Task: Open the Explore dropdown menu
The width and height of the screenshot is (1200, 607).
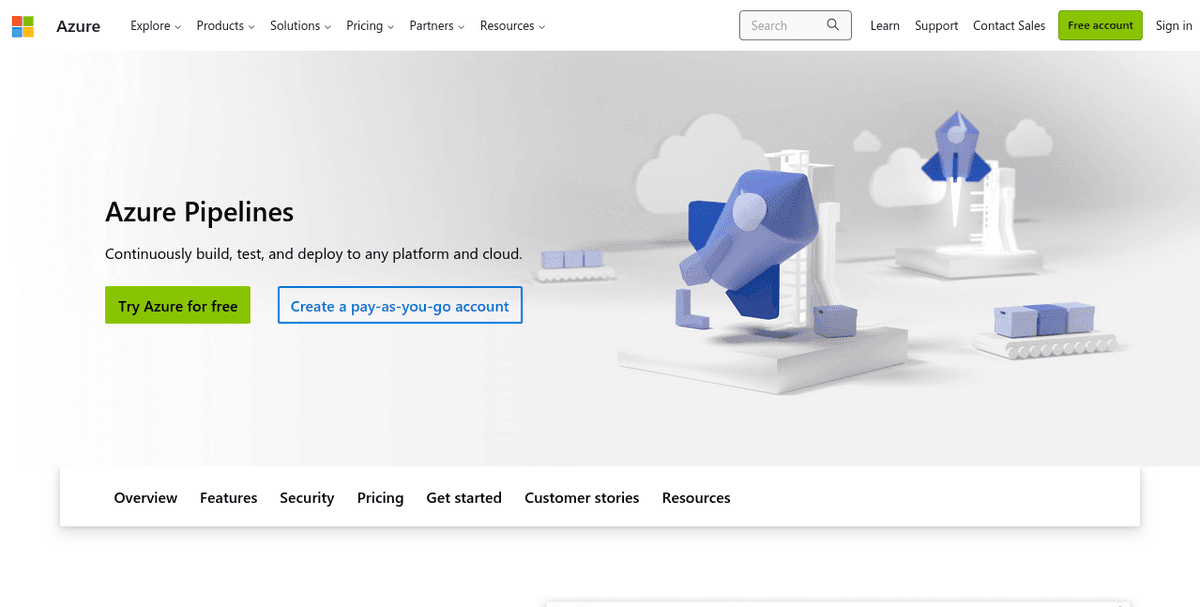Action: [x=155, y=26]
